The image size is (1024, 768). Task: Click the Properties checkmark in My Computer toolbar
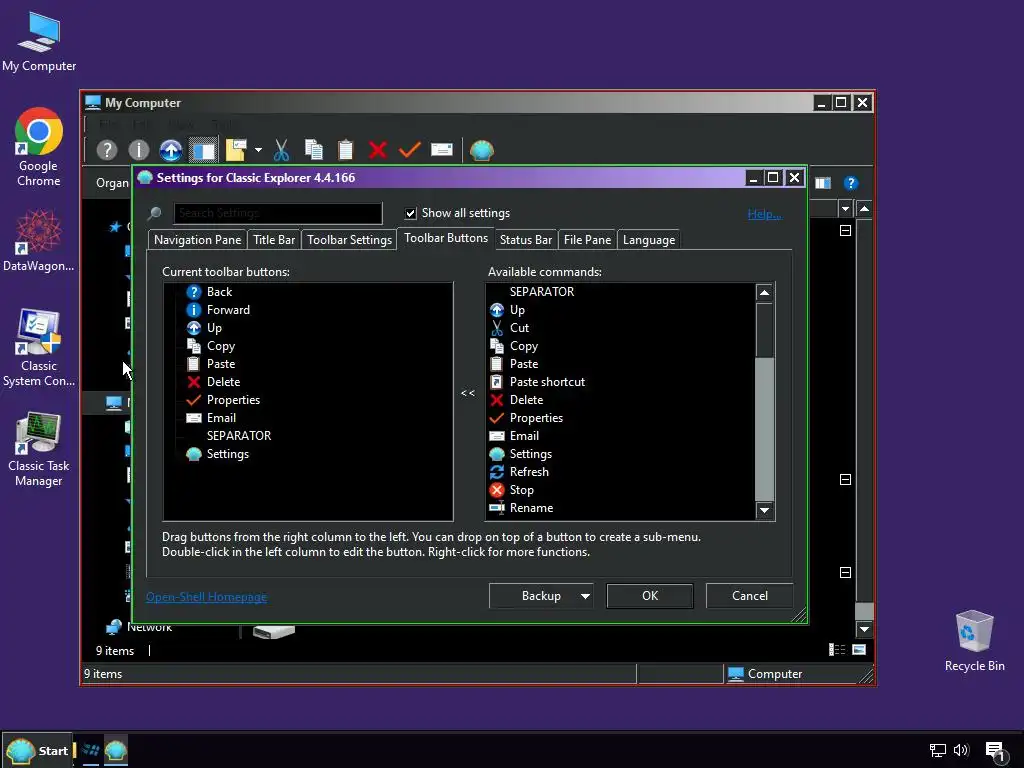tap(409, 150)
